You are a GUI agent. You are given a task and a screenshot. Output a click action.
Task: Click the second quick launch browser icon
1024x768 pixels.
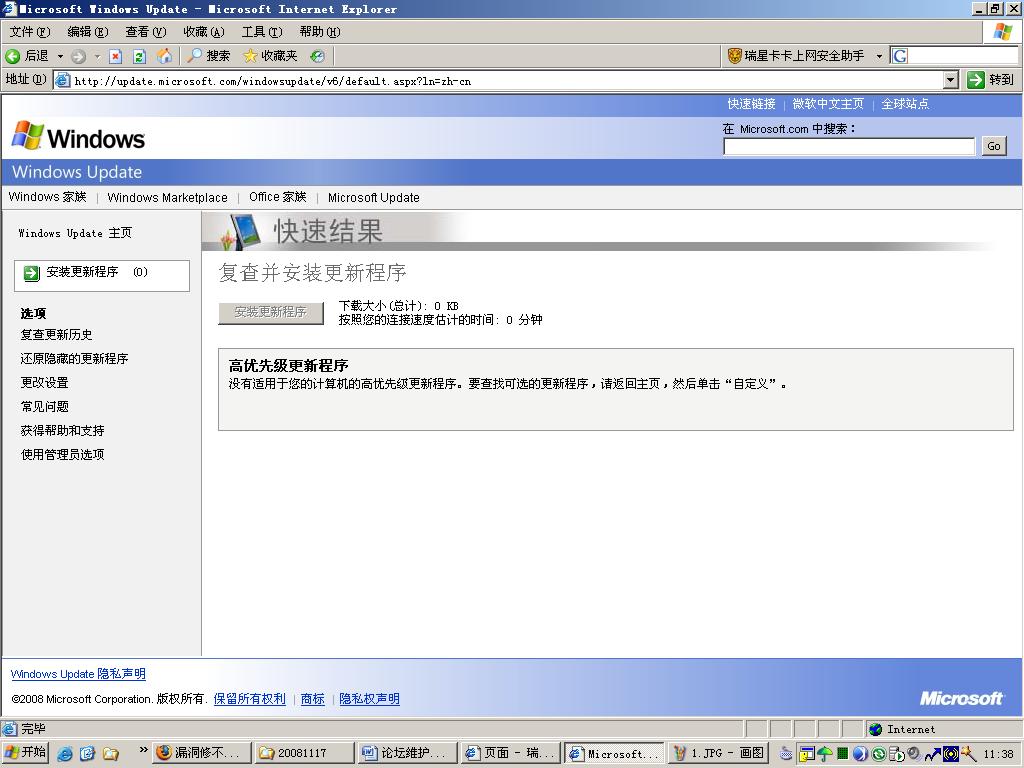[88, 754]
